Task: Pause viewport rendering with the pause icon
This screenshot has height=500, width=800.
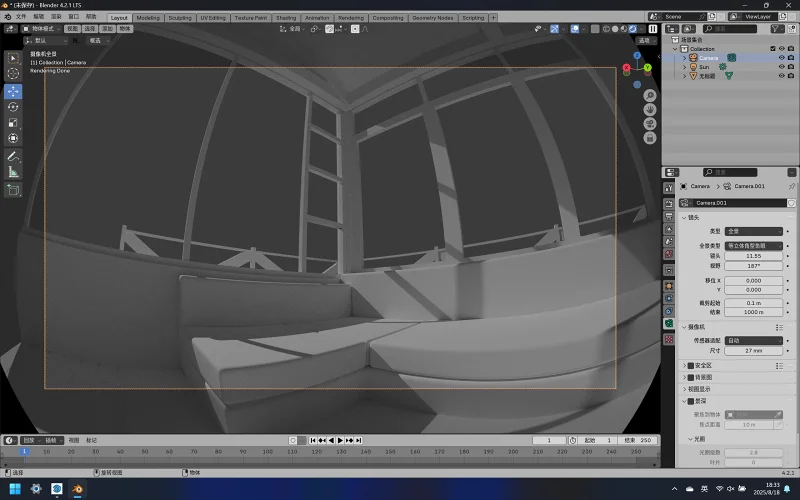Action: click(x=653, y=29)
